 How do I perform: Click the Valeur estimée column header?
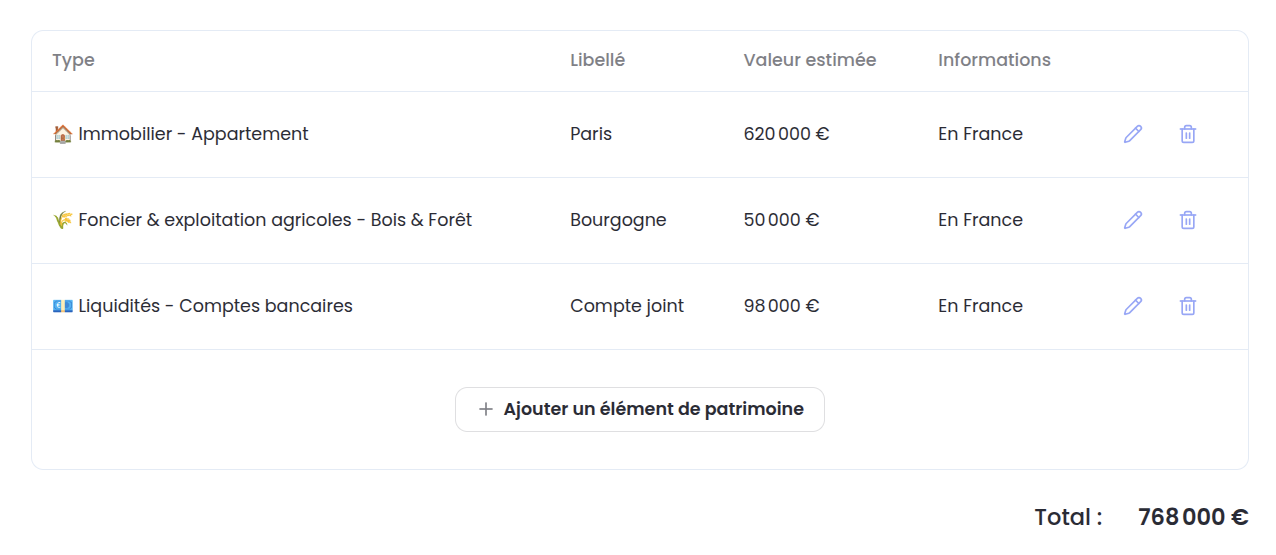point(810,60)
